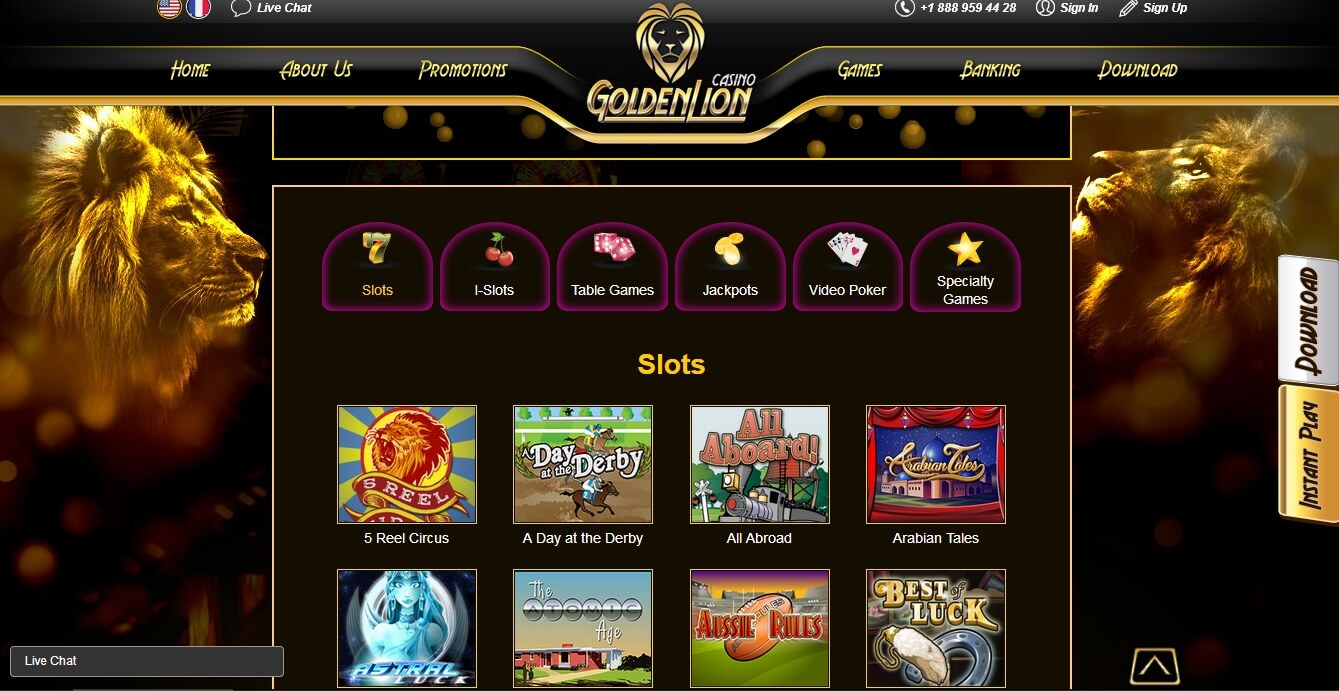The height and width of the screenshot is (691, 1339).
Task: Switch language with the US flag icon
Action: click(170, 8)
